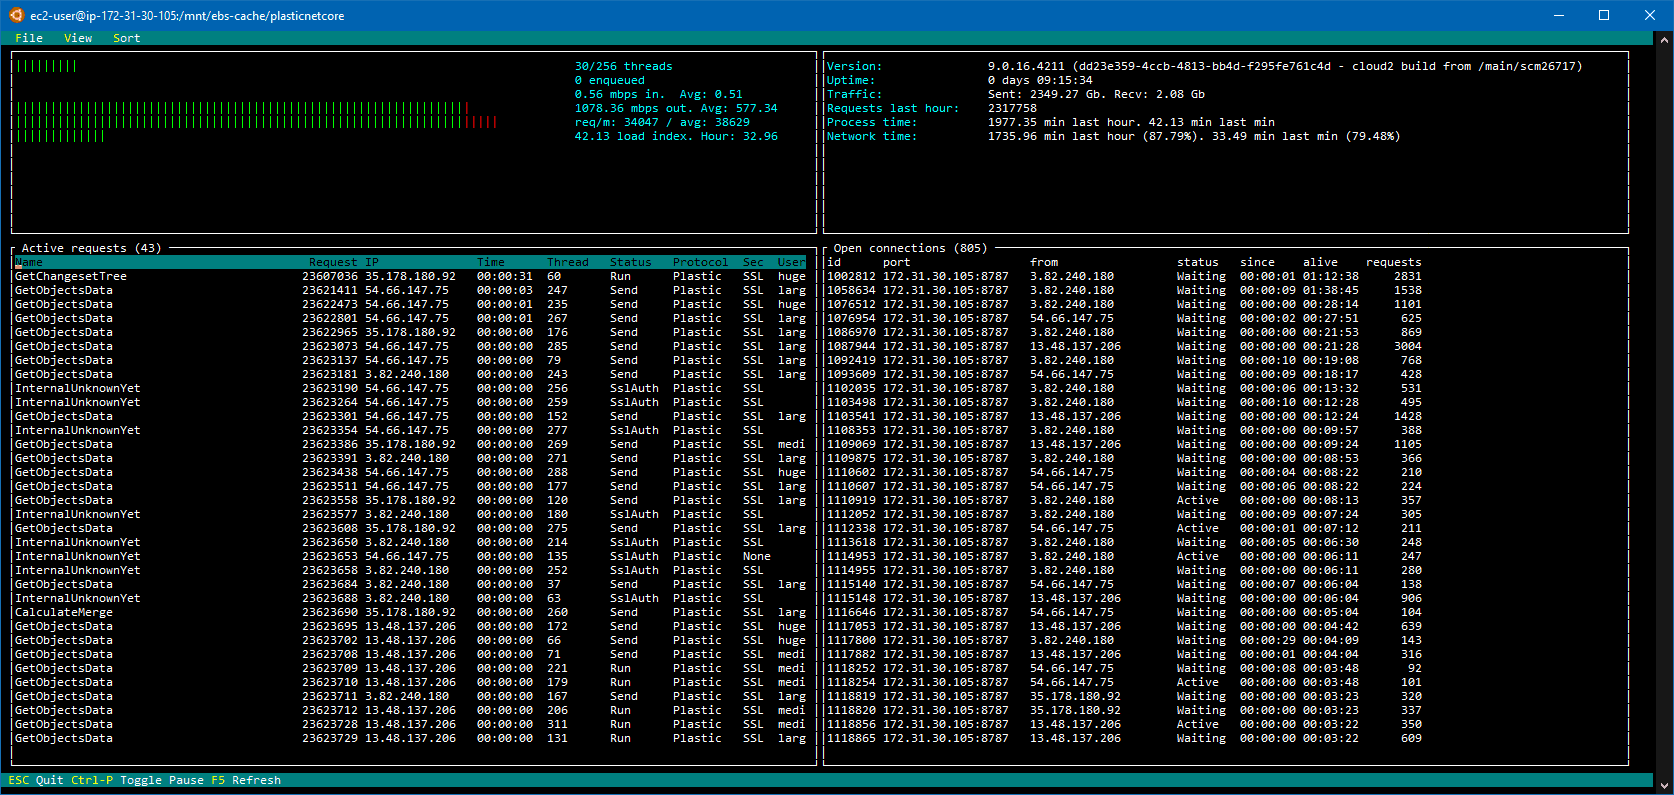The image size is (1674, 795).
Task: Click the Status column header in Active requests
Action: click(630, 262)
